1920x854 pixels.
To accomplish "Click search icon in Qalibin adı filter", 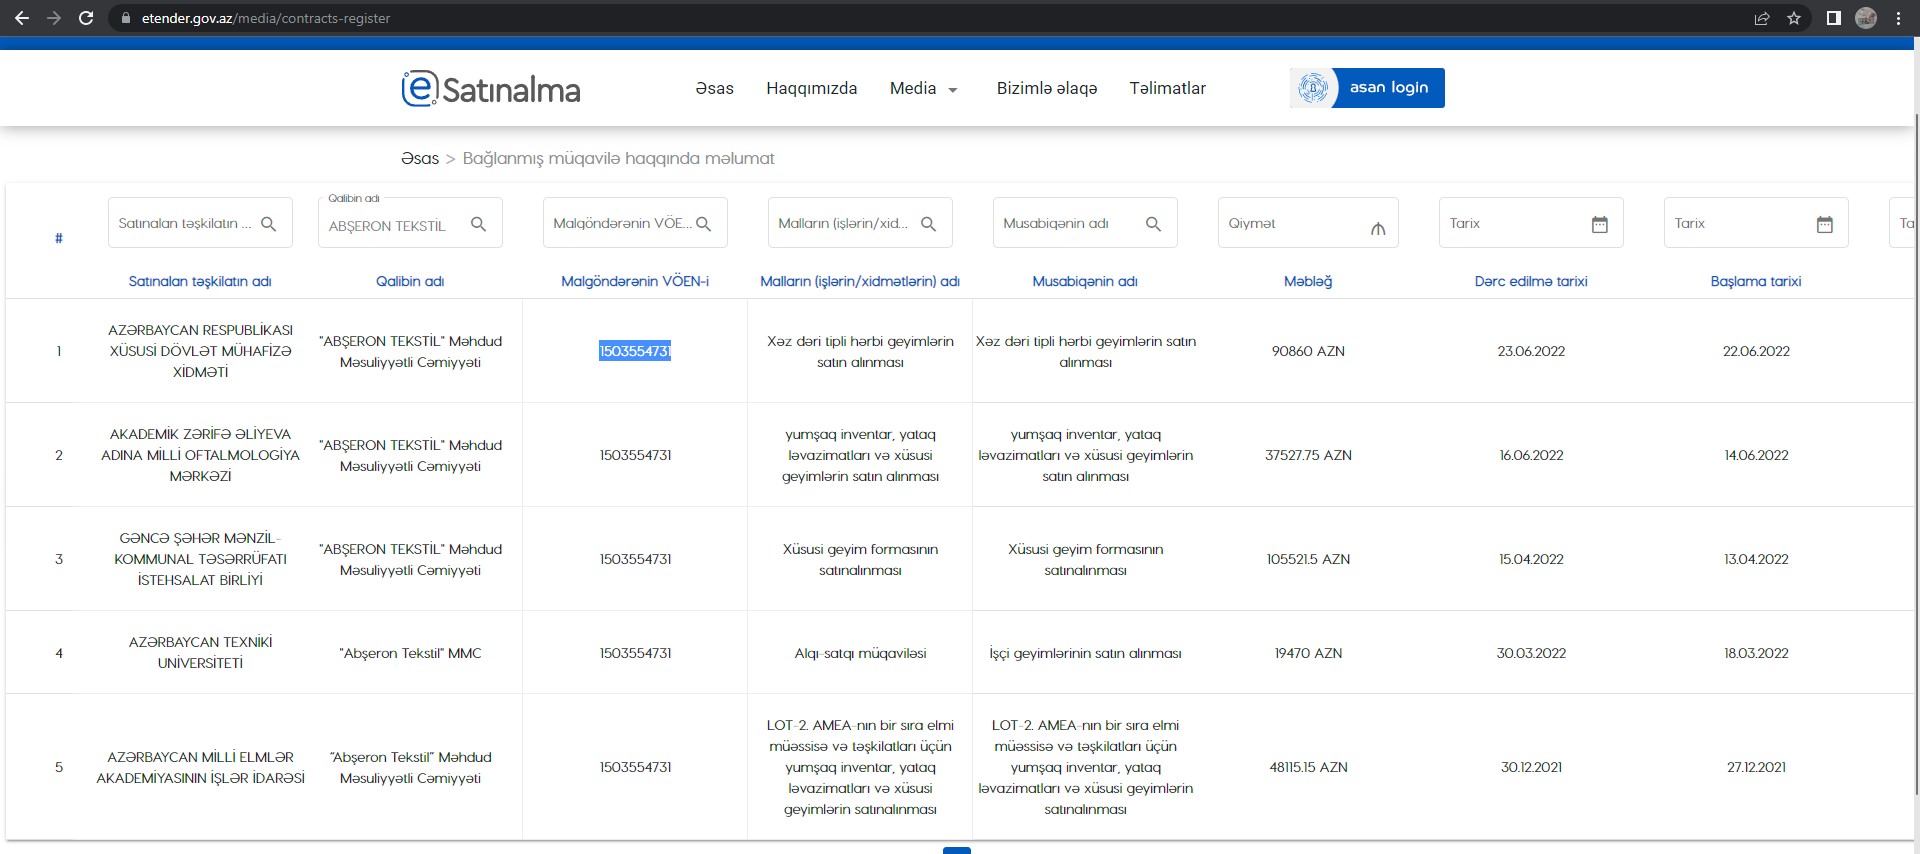I will click(478, 224).
